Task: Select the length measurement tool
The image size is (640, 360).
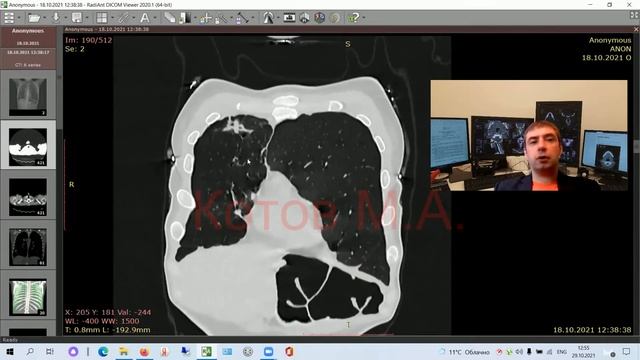Action: click(242, 18)
